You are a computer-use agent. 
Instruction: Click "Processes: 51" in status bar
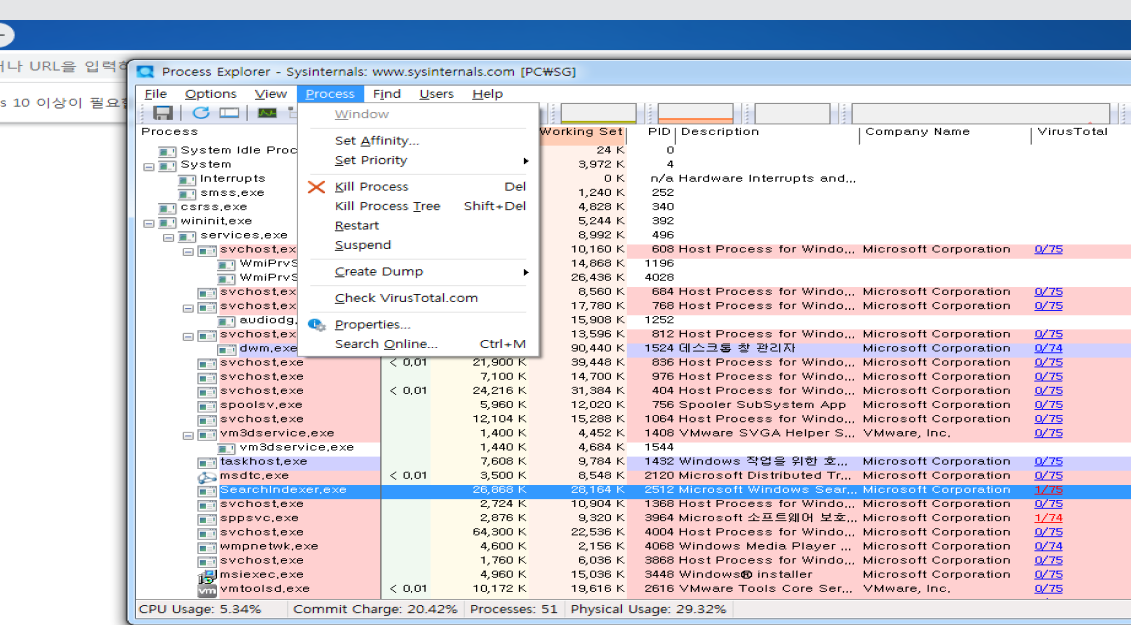click(x=514, y=609)
